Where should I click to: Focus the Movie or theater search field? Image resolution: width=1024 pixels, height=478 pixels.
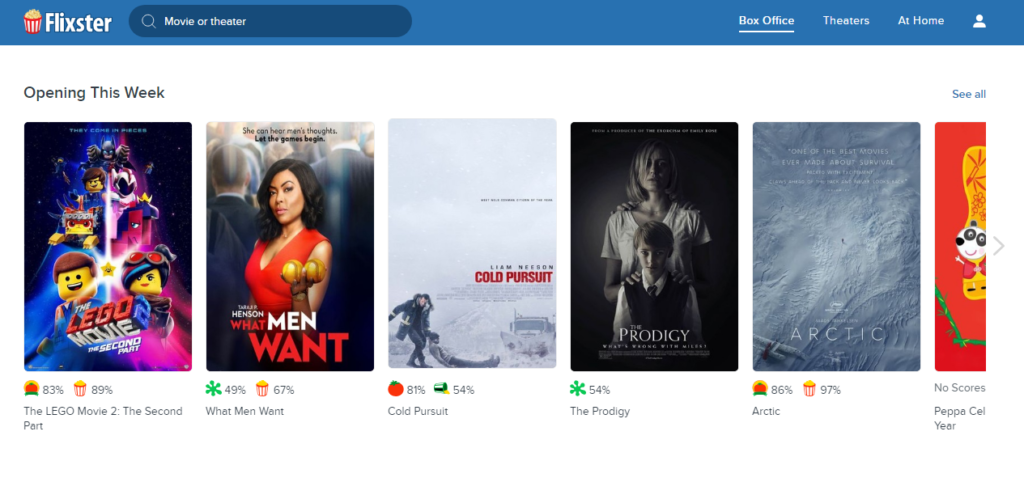(x=270, y=22)
